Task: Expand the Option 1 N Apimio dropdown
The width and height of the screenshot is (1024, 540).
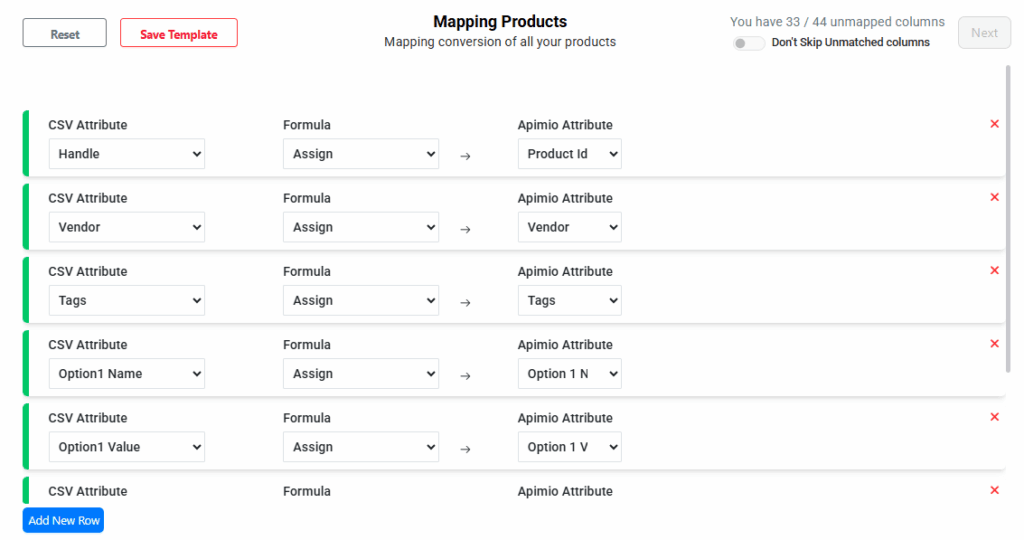Action: pos(569,374)
